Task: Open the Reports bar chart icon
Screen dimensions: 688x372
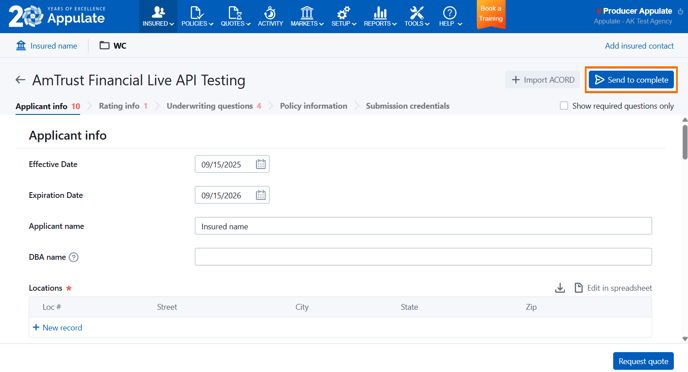Action: pyautogui.click(x=380, y=12)
